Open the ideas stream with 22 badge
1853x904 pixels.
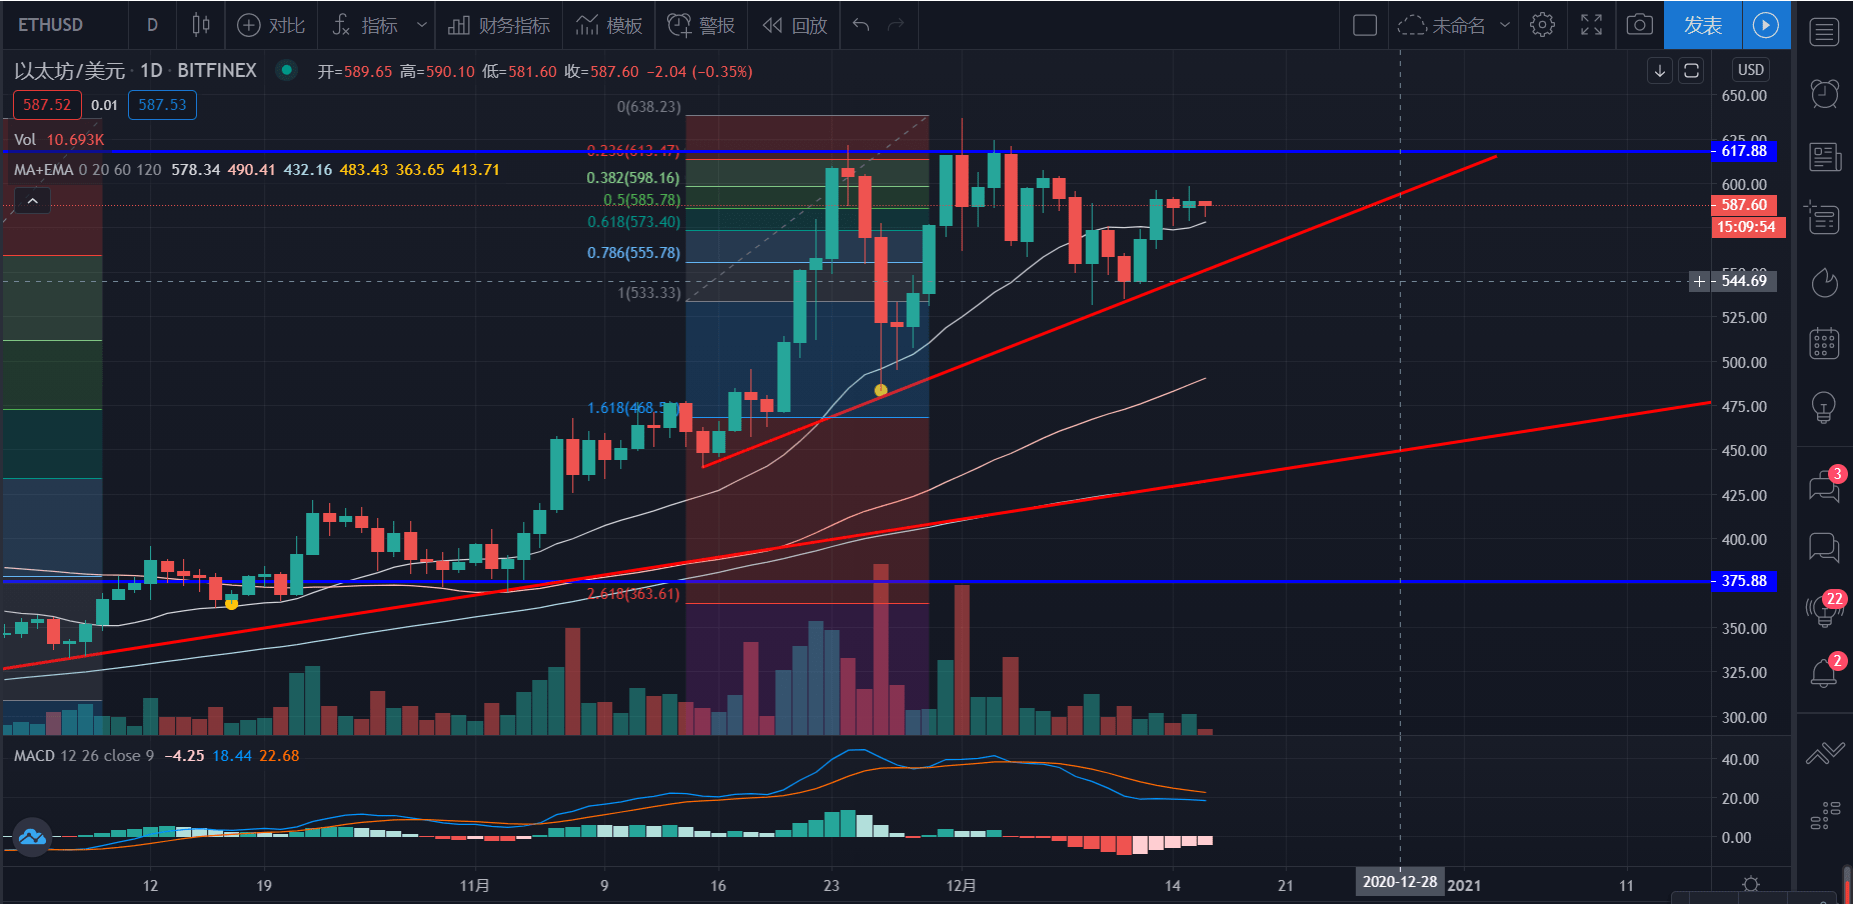coord(1825,609)
